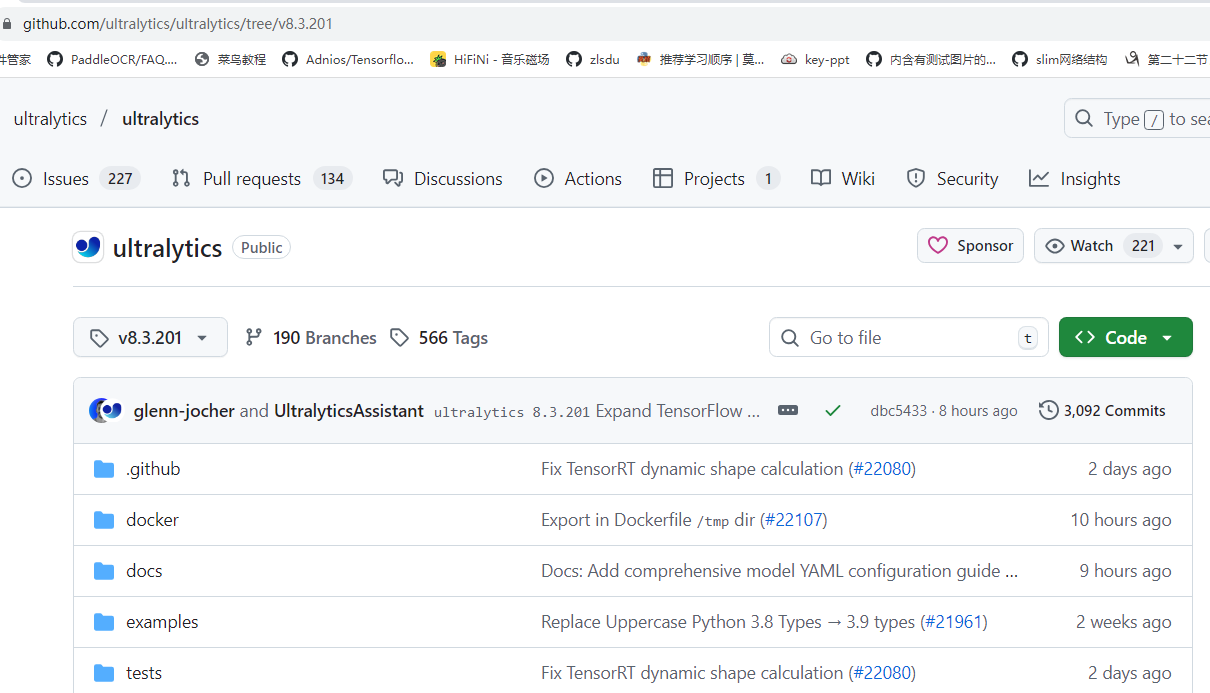Click the lock icon in address bar
The image size is (1210, 693).
7,23
